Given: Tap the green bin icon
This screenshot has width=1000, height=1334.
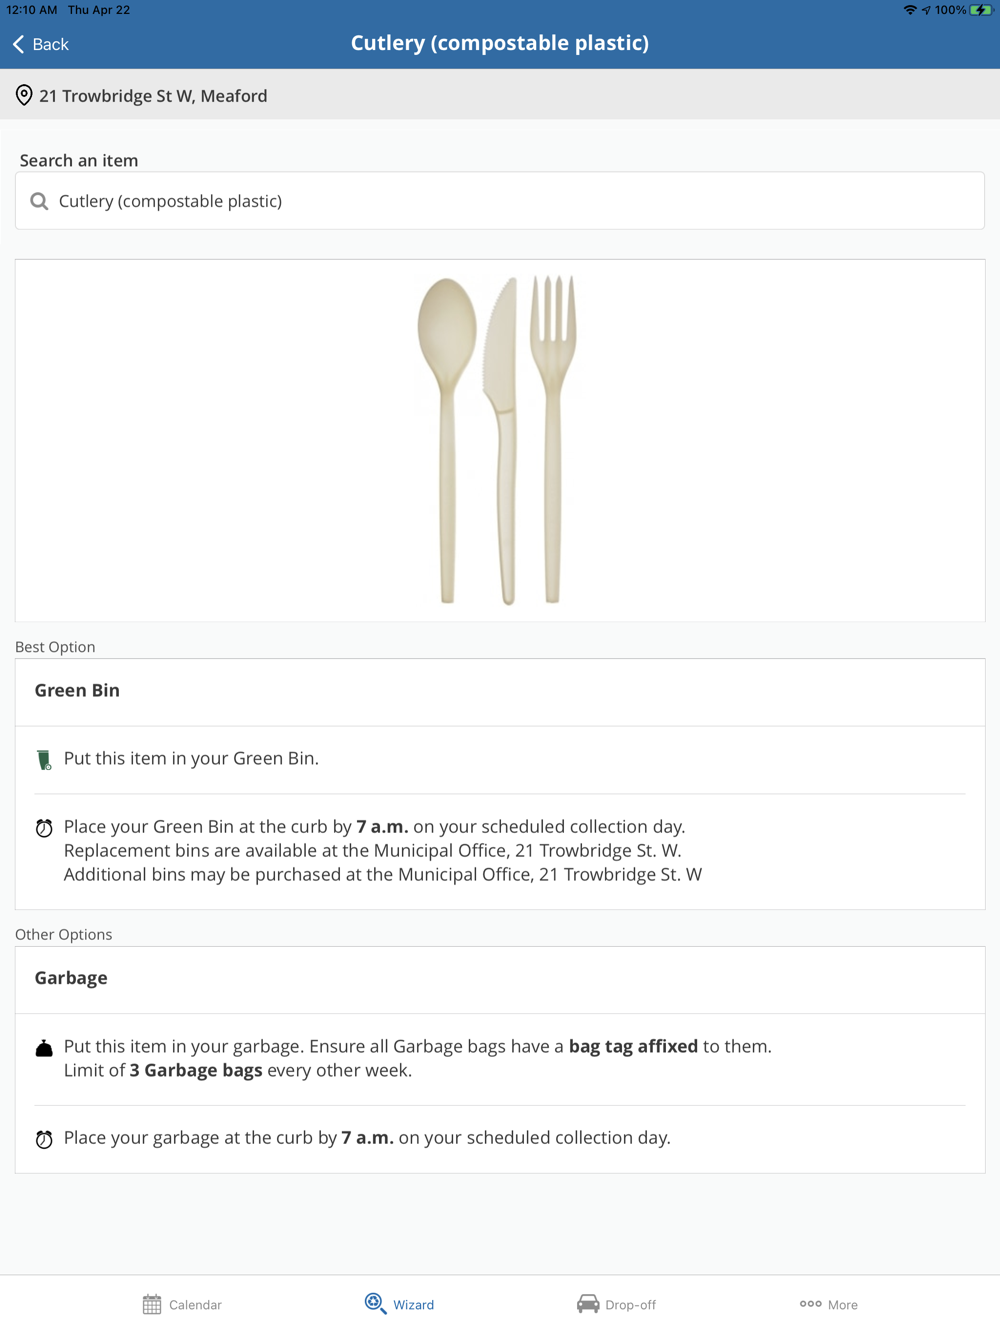Looking at the screenshot, I should 44,760.
